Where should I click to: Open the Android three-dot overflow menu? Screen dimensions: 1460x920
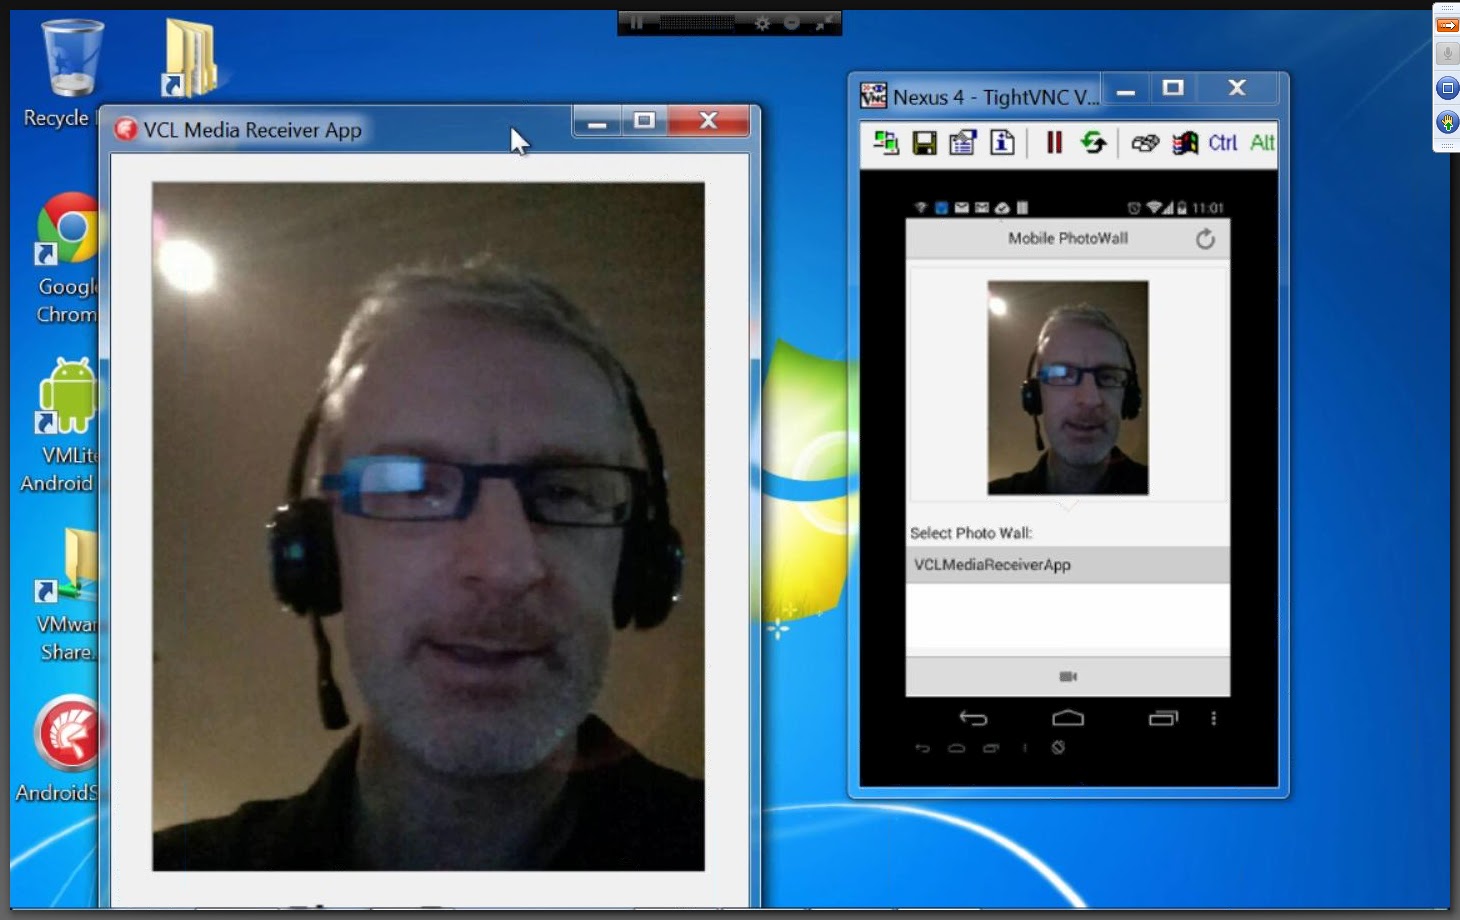coord(1214,718)
